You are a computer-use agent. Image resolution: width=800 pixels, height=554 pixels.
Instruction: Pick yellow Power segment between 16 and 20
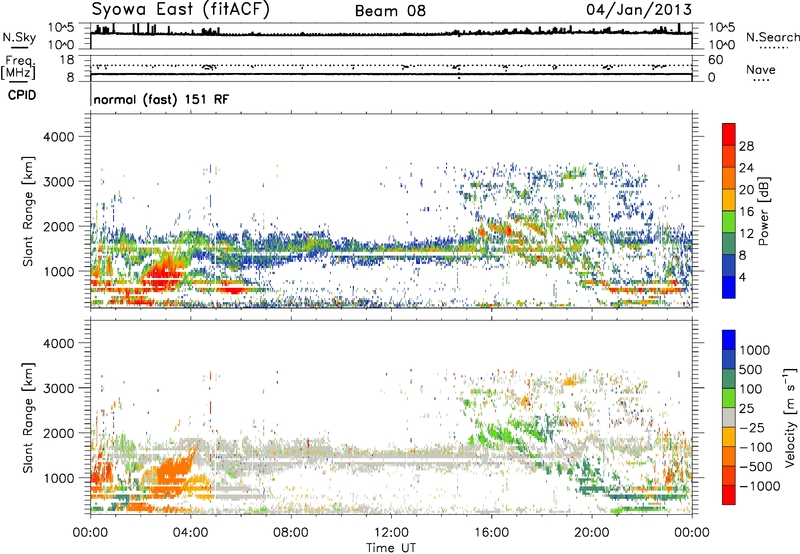729,200
